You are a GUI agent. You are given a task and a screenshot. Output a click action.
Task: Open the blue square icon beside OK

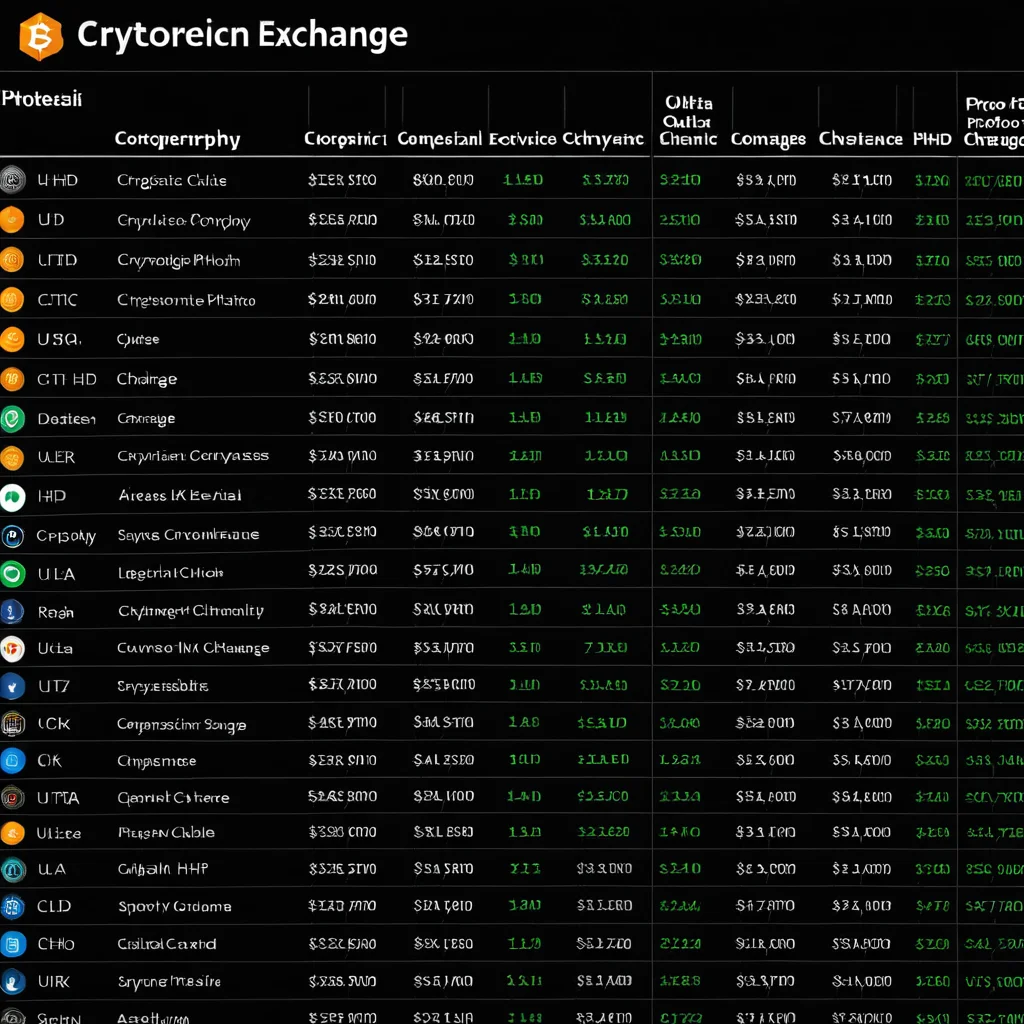(x=12, y=761)
